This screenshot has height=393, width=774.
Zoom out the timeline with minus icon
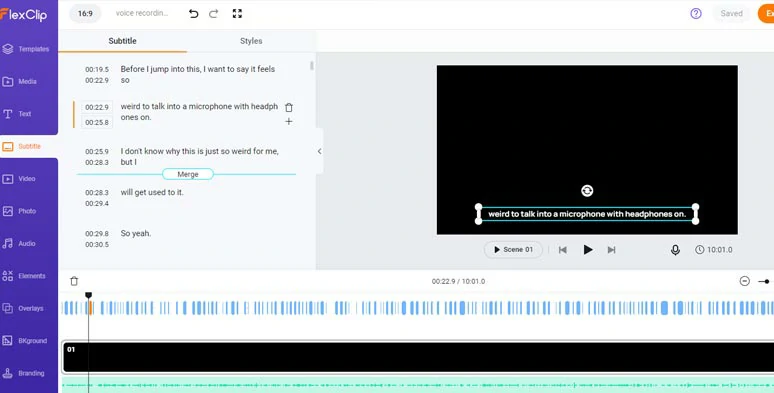[x=745, y=281]
